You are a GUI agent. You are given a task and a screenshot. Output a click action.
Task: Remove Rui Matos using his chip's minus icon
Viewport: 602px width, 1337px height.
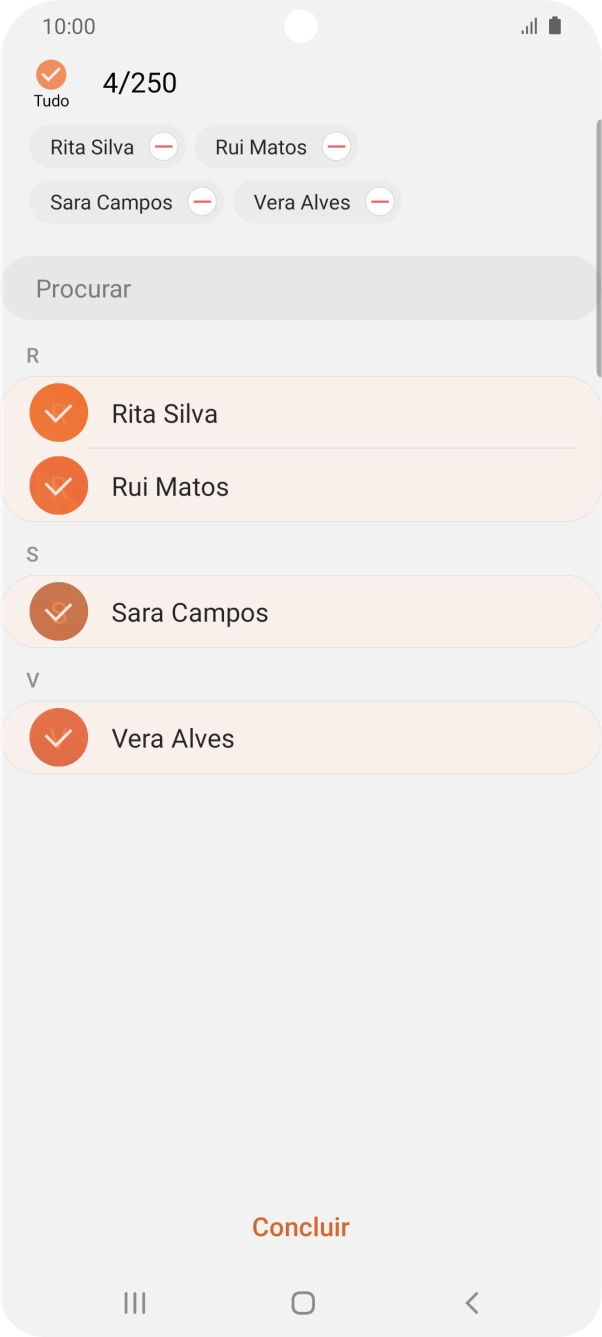[337, 146]
